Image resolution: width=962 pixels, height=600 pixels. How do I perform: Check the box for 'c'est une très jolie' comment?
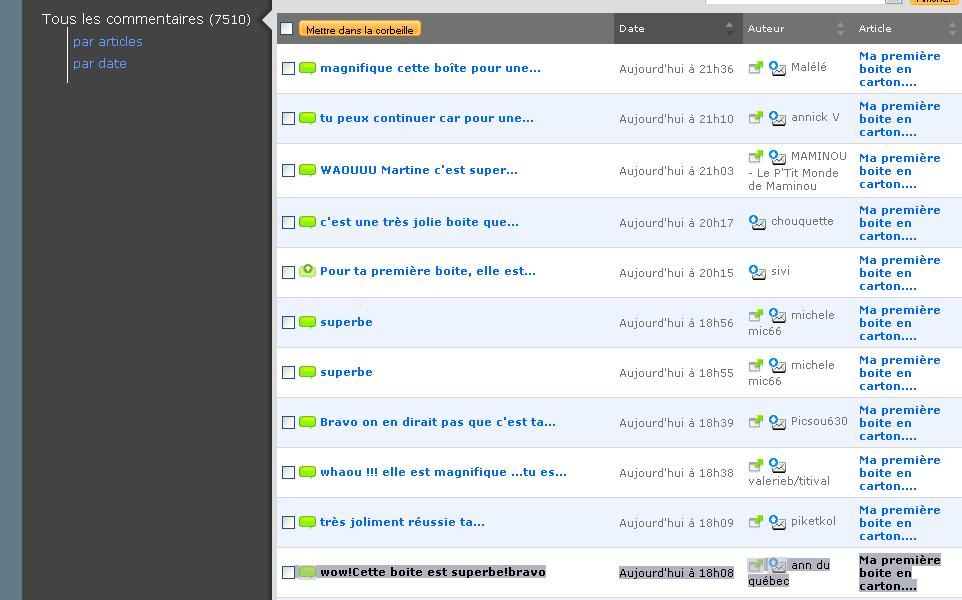pos(288,223)
